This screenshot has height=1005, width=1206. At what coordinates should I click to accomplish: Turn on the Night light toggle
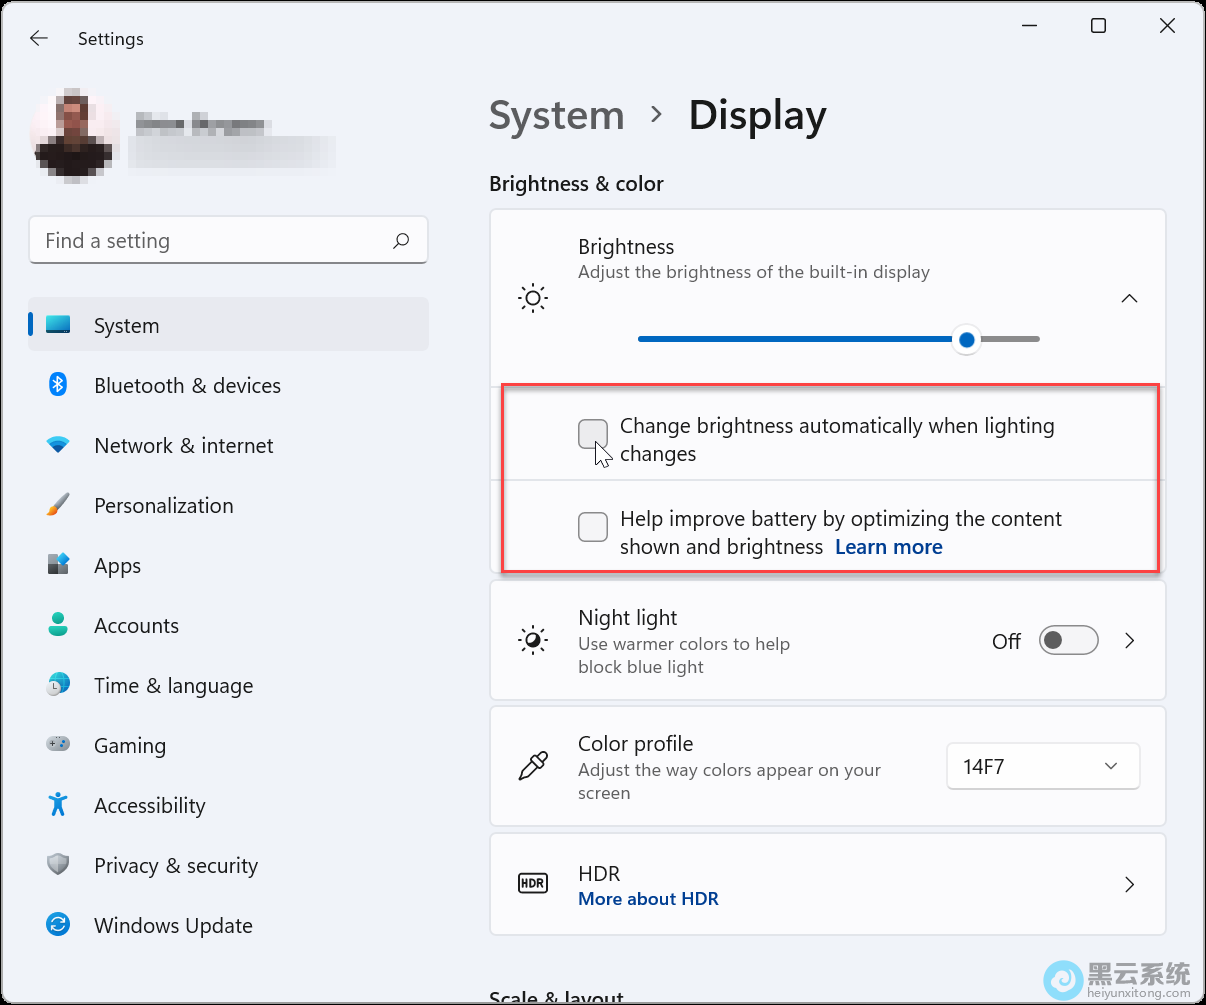click(1068, 641)
